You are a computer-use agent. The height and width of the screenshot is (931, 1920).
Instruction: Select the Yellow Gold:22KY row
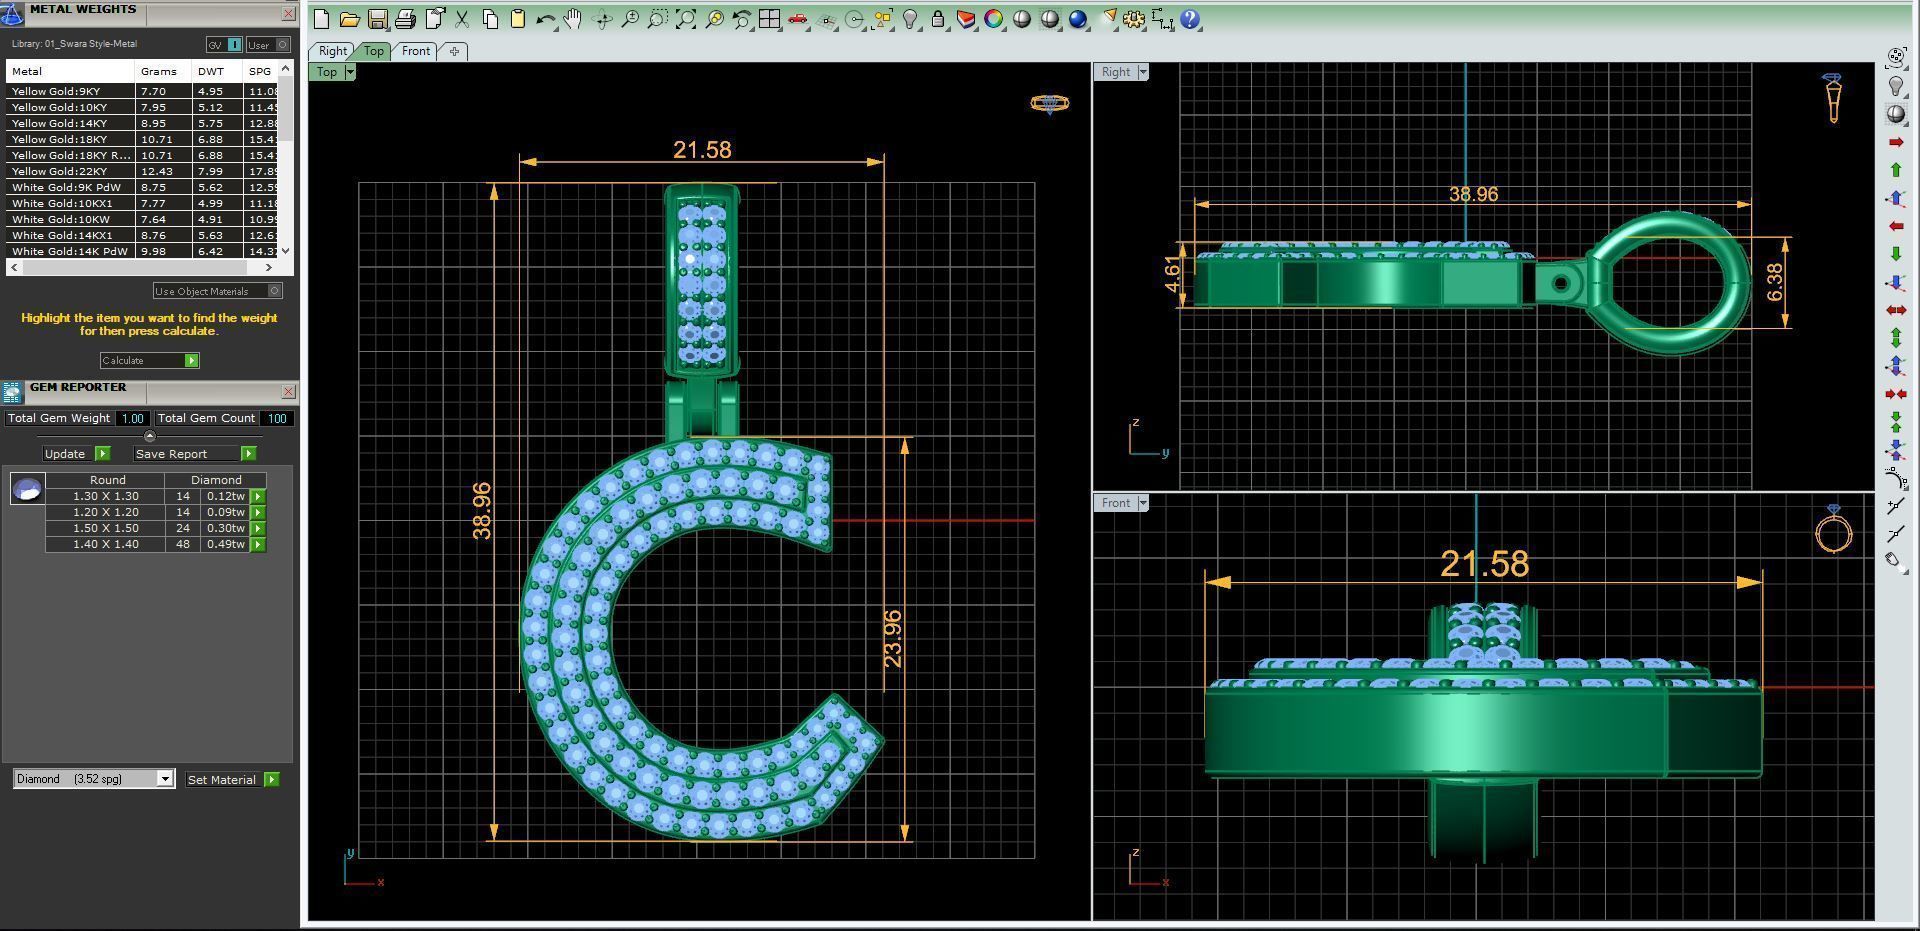(142, 171)
